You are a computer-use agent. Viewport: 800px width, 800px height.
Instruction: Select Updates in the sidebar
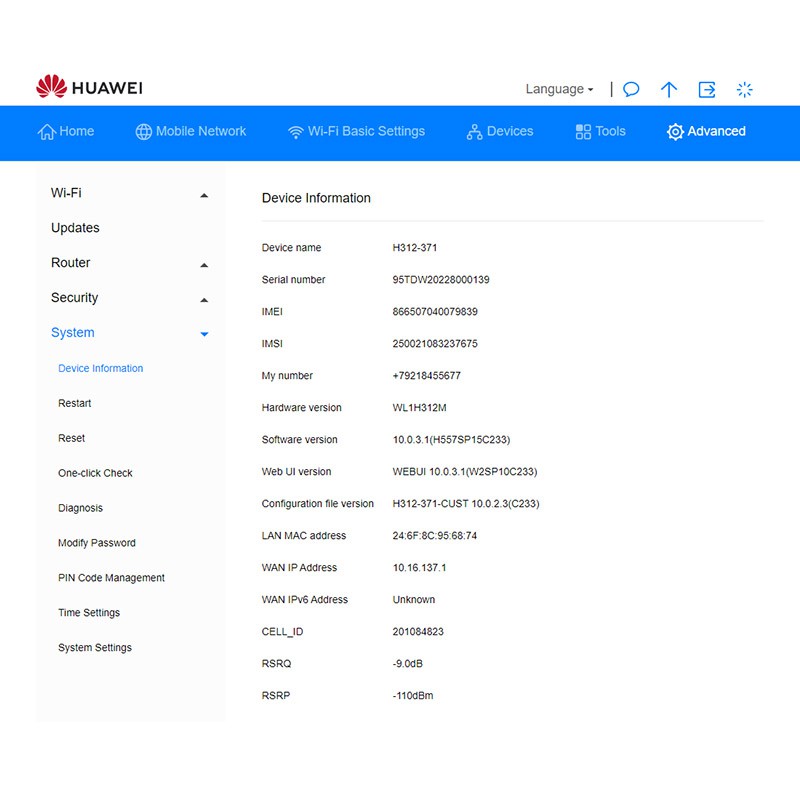coord(75,228)
